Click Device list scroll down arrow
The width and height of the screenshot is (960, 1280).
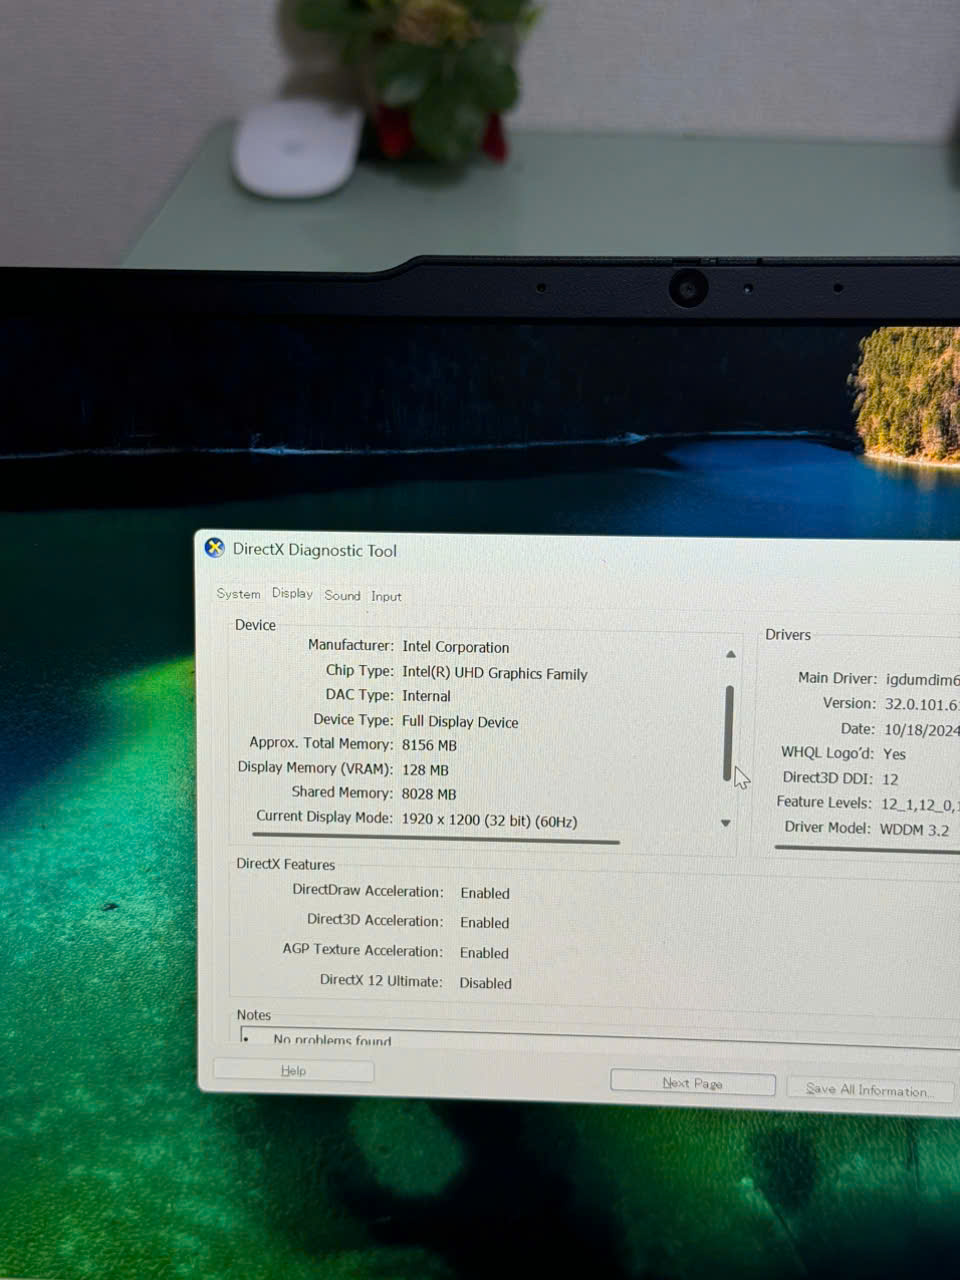pos(726,823)
